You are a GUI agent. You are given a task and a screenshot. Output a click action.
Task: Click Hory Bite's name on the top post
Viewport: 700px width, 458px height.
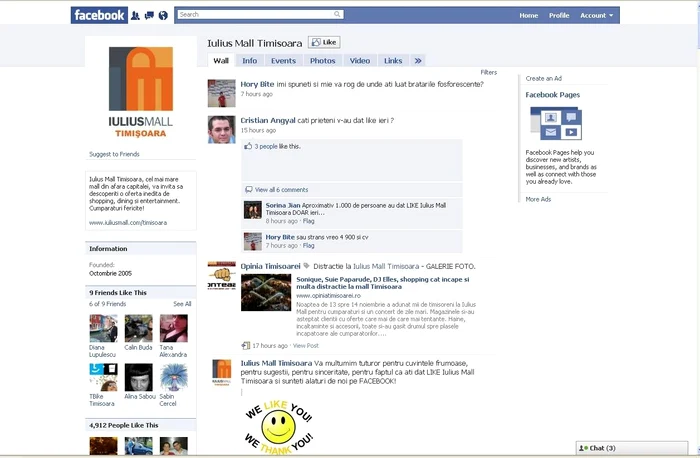[257, 84]
